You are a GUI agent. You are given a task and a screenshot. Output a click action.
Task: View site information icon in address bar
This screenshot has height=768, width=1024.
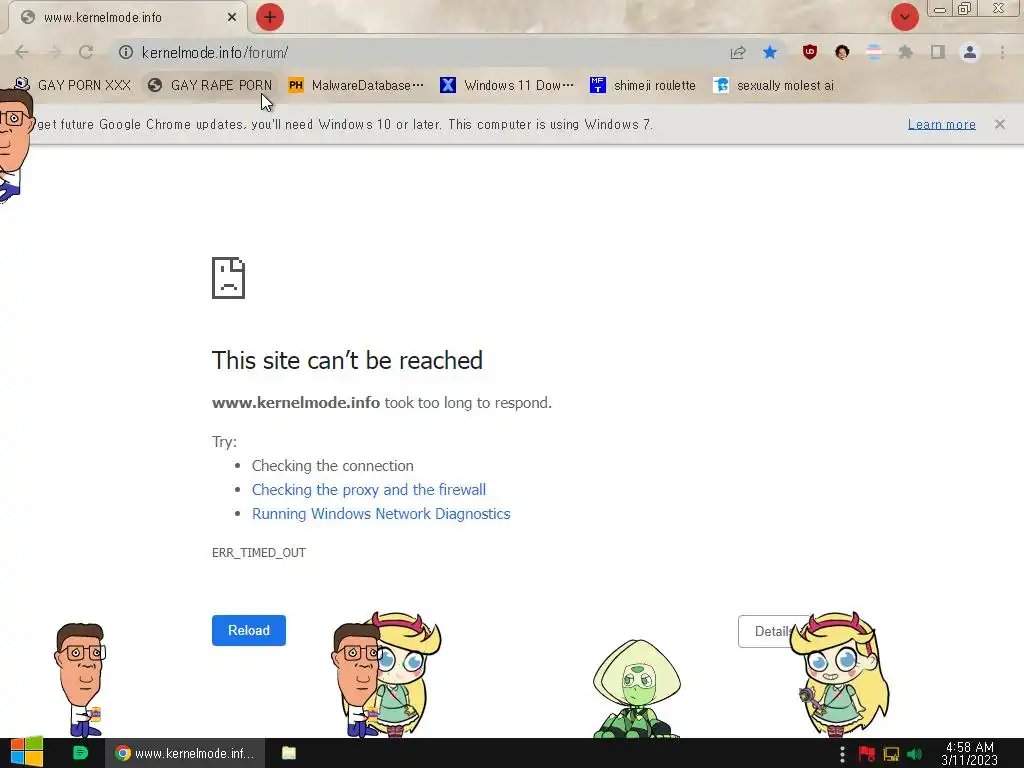[x=125, y=52]
